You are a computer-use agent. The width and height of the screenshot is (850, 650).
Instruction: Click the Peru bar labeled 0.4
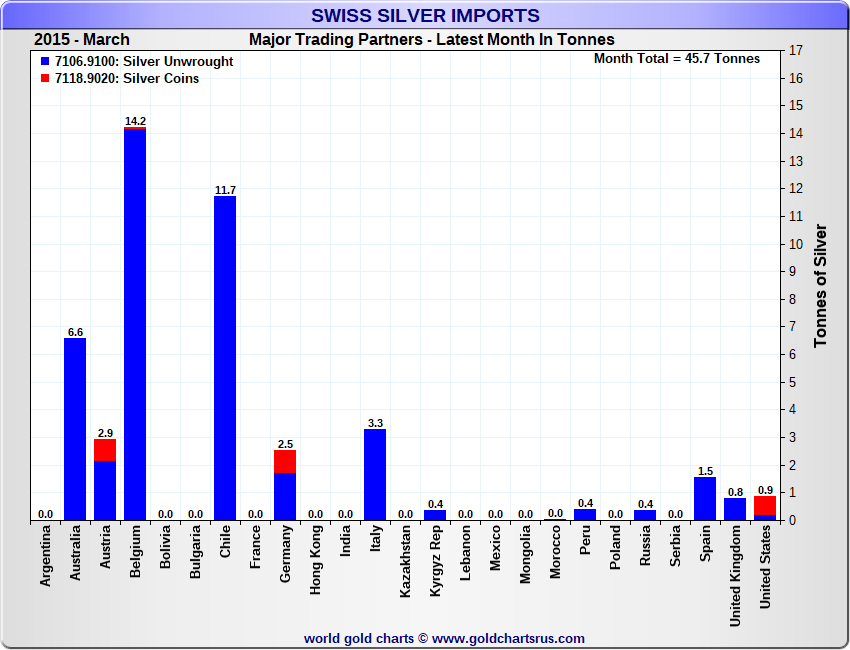585,514
